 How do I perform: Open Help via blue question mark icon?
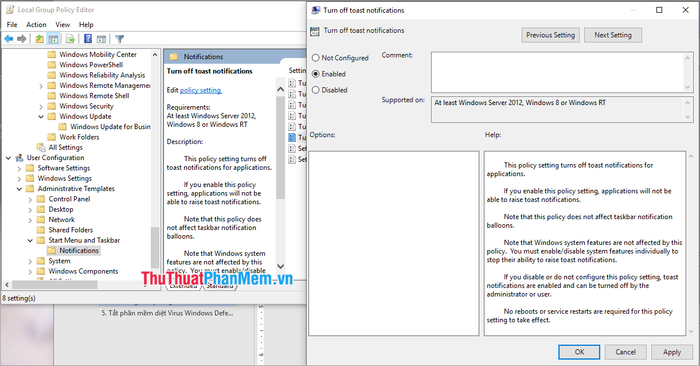[88, 39]
